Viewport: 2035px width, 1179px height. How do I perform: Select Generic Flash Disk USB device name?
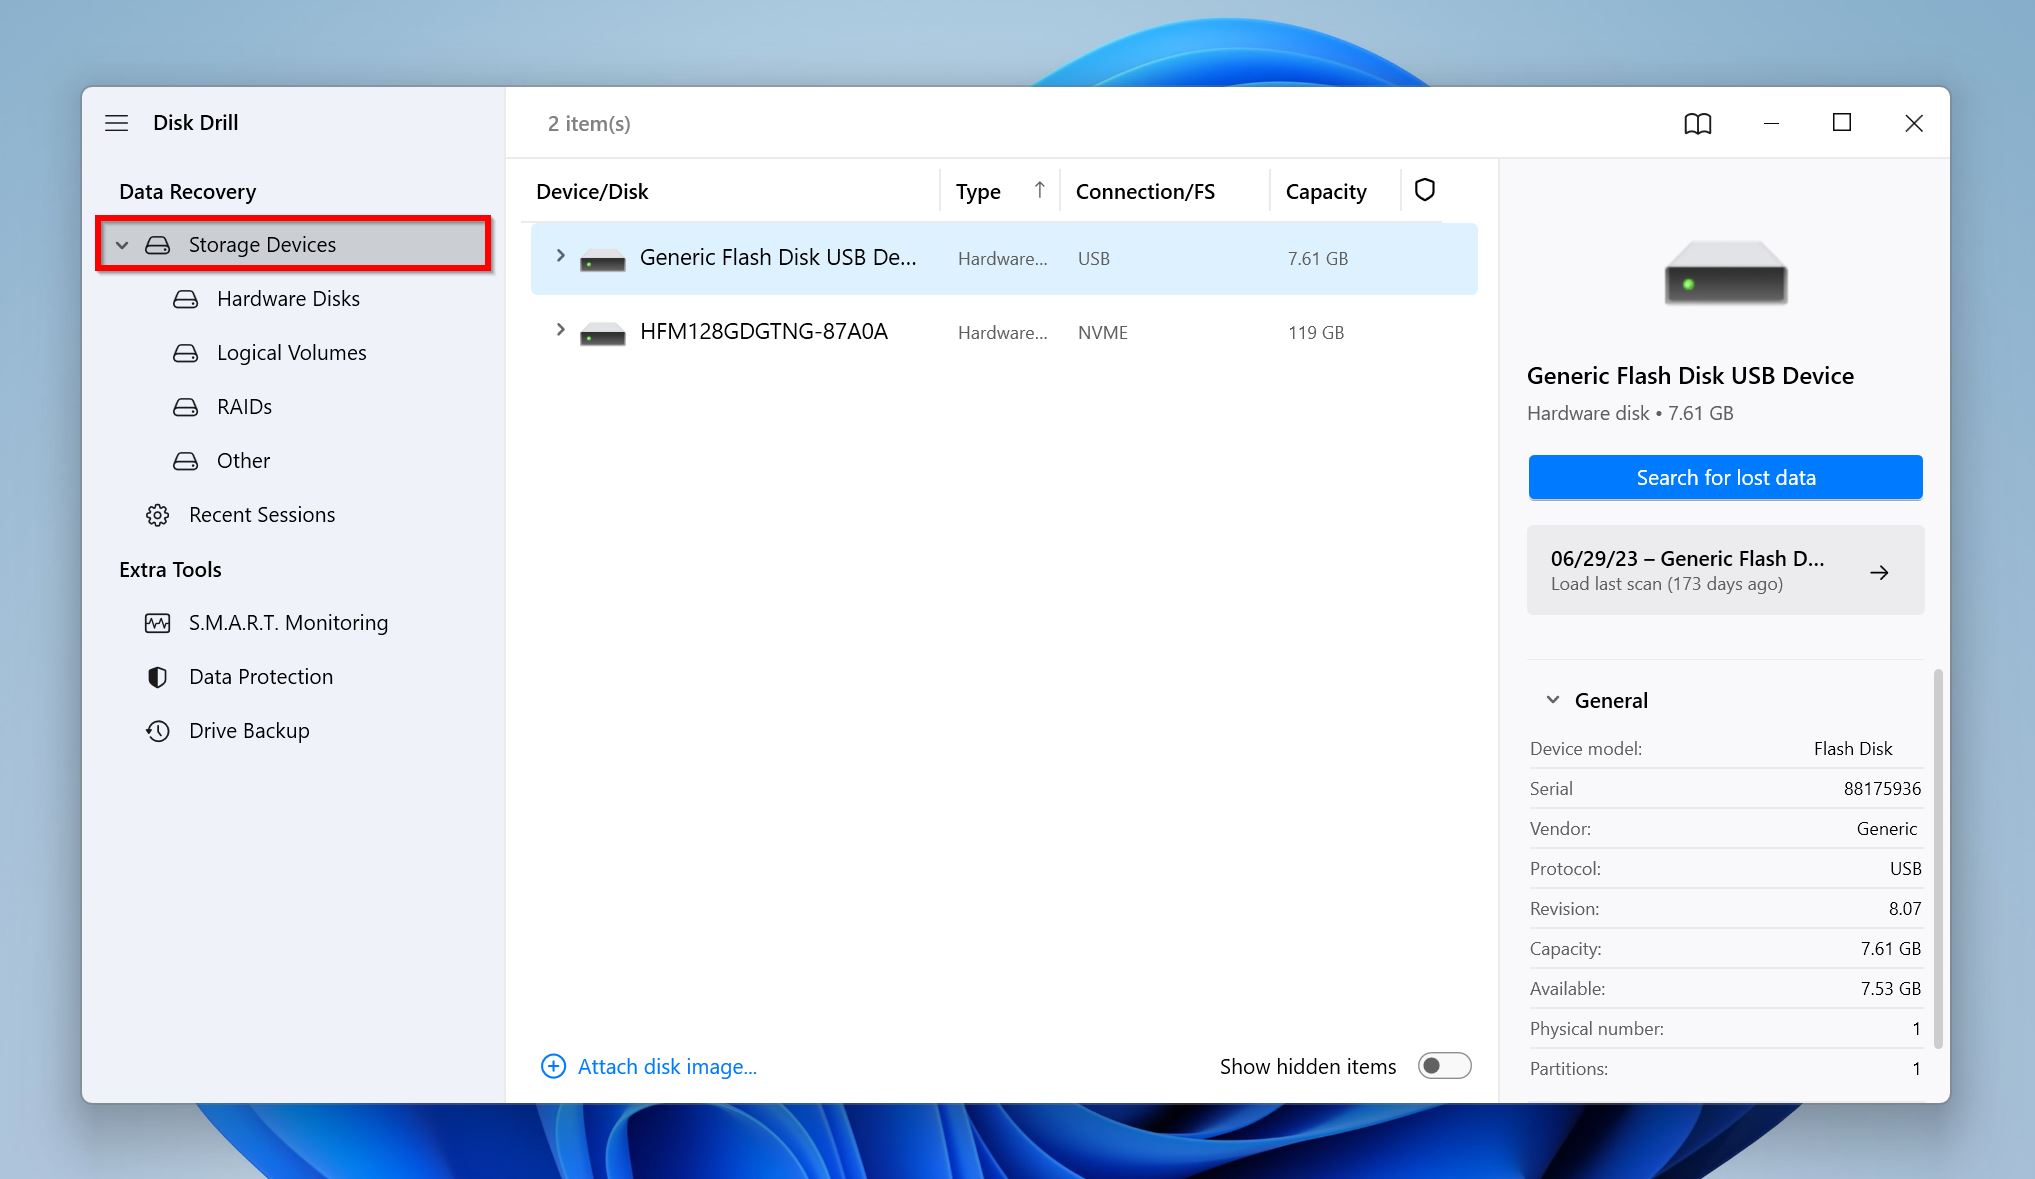[x=778, y=257]
